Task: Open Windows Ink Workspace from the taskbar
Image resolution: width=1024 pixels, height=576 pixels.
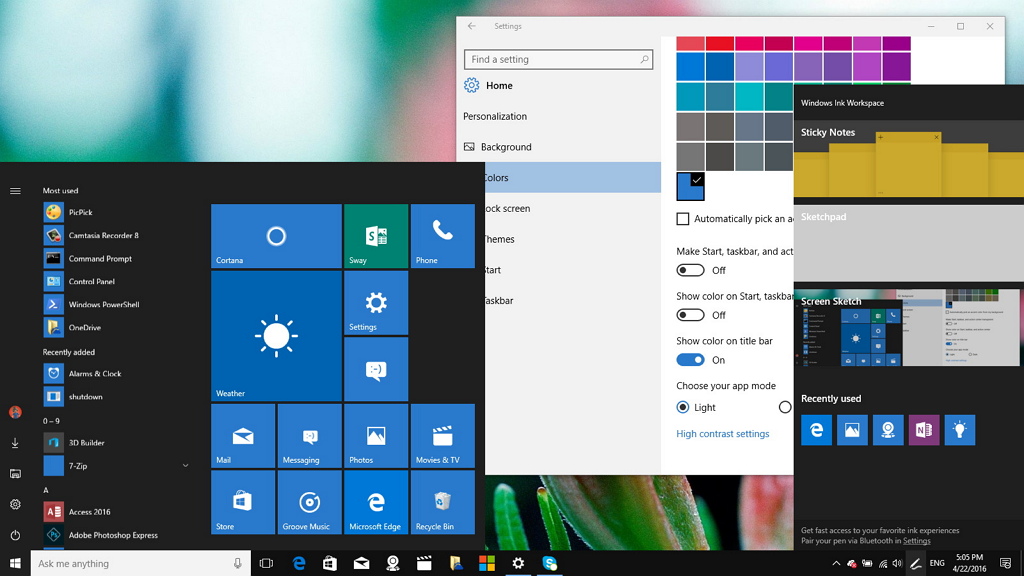Action: (917, 564)
